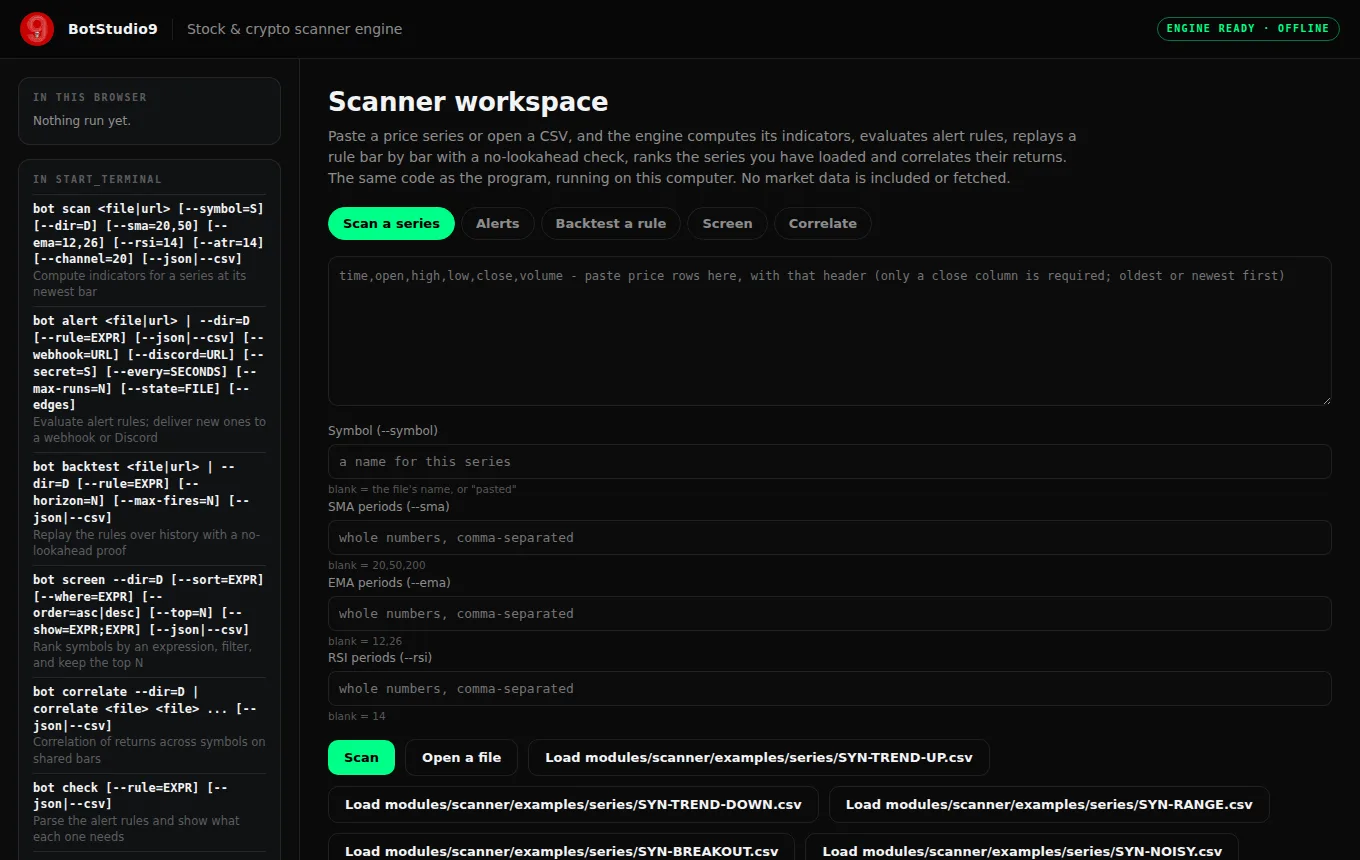Image resolution: width=1360 pixels, height=860 pixels.
Task: Select the "bot scan" command text in sidebar
Action: coord(149,234)
